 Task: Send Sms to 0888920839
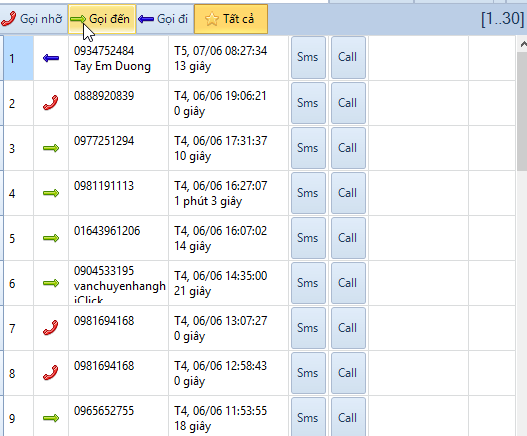click(308, 103)
